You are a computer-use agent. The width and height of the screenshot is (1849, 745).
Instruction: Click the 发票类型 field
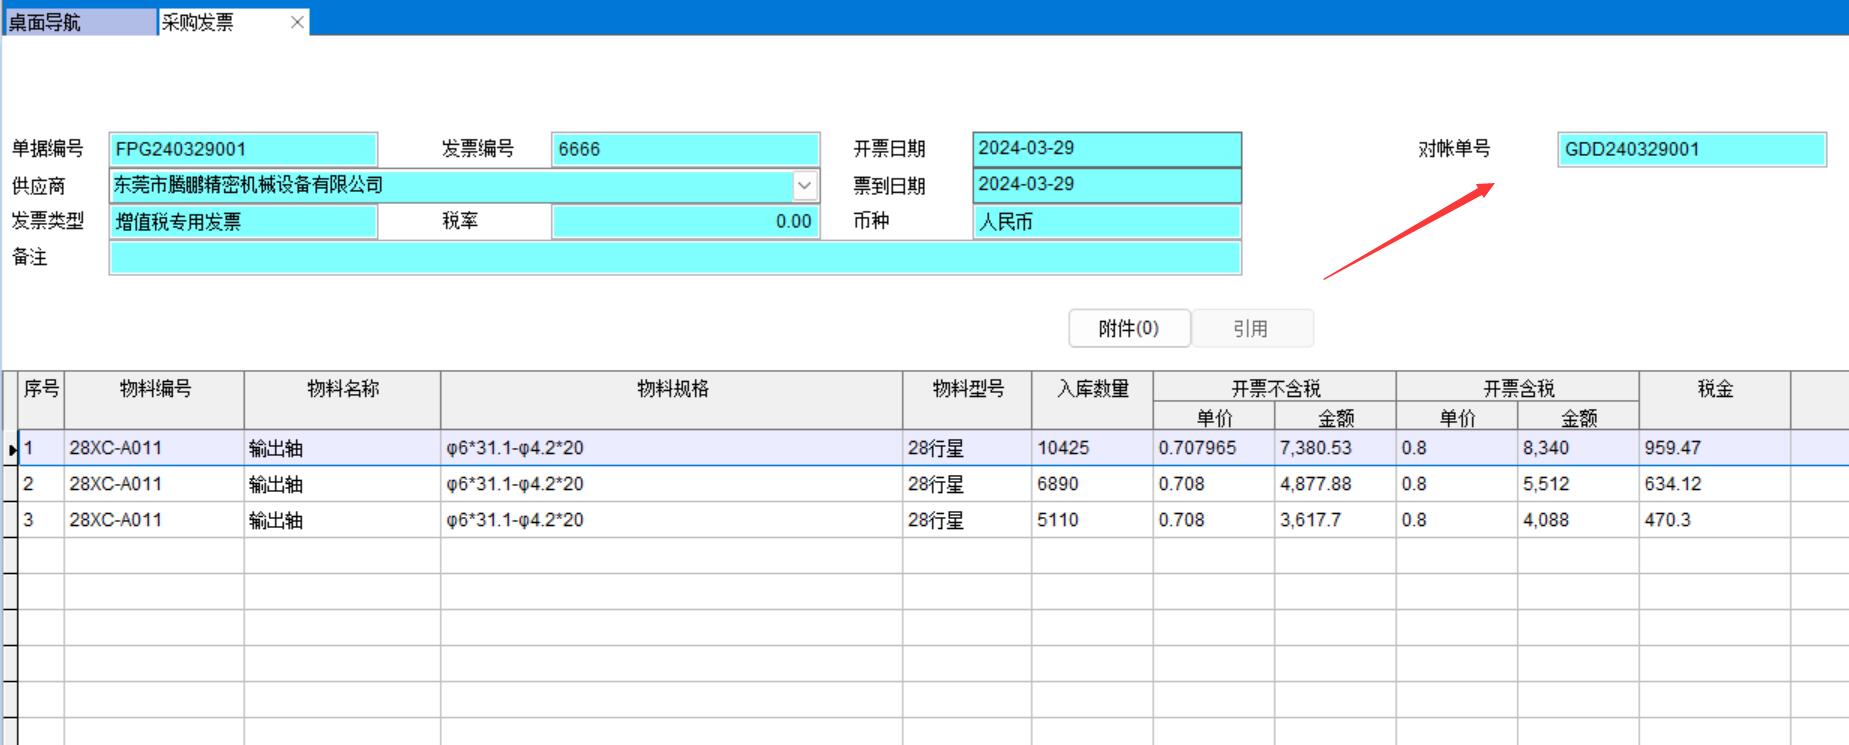243,221
